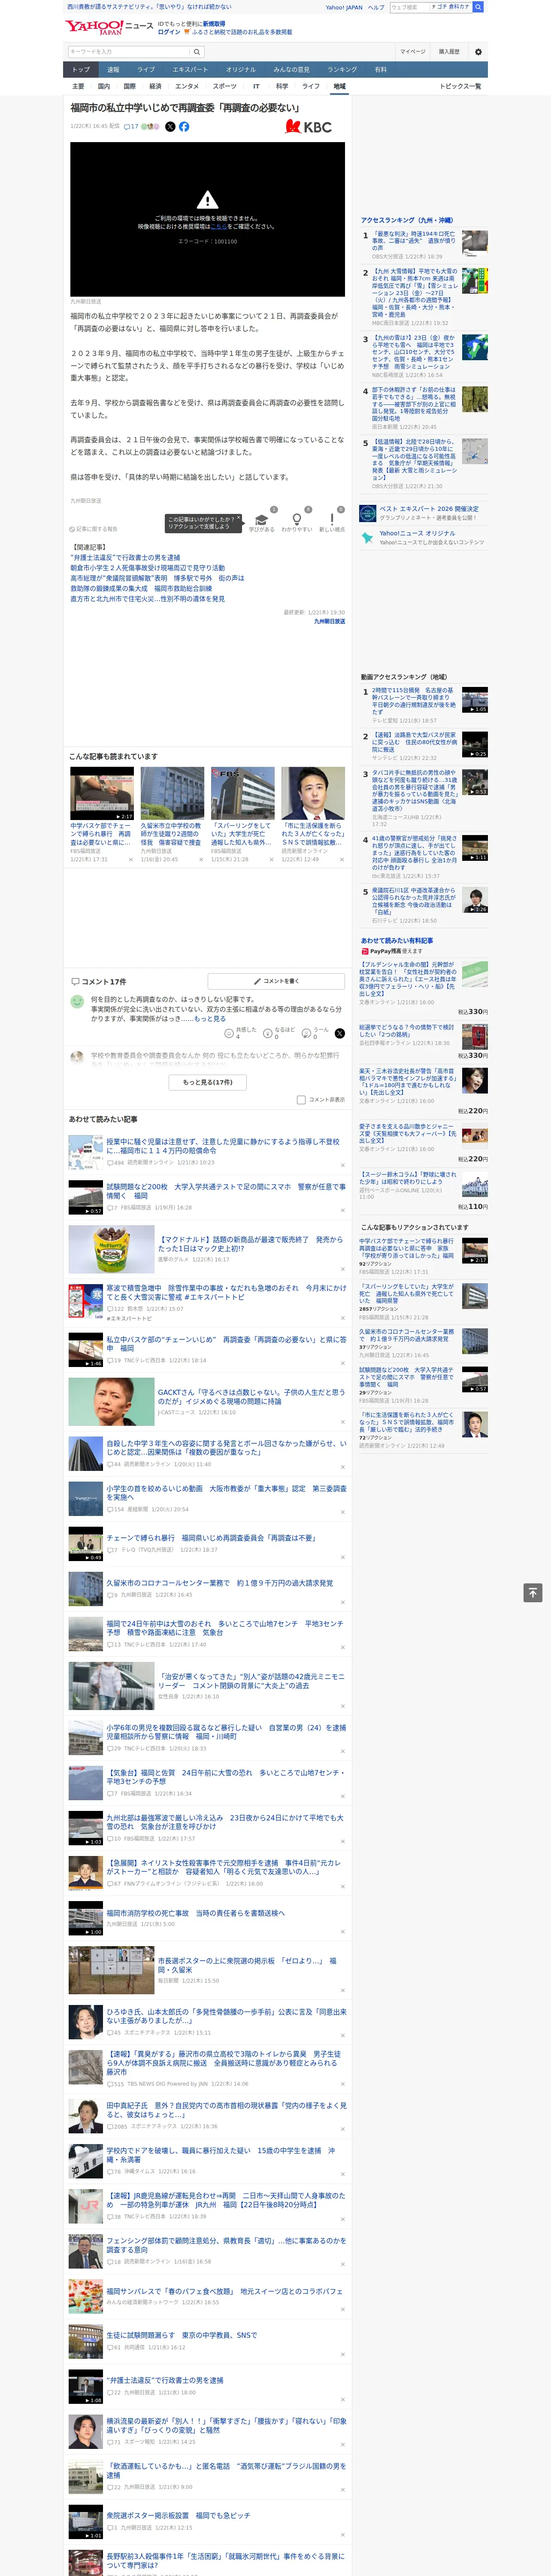This screenshot has width=551, height=2576.
Task: Open the トップ navigation tab
Action: point(81,70)
